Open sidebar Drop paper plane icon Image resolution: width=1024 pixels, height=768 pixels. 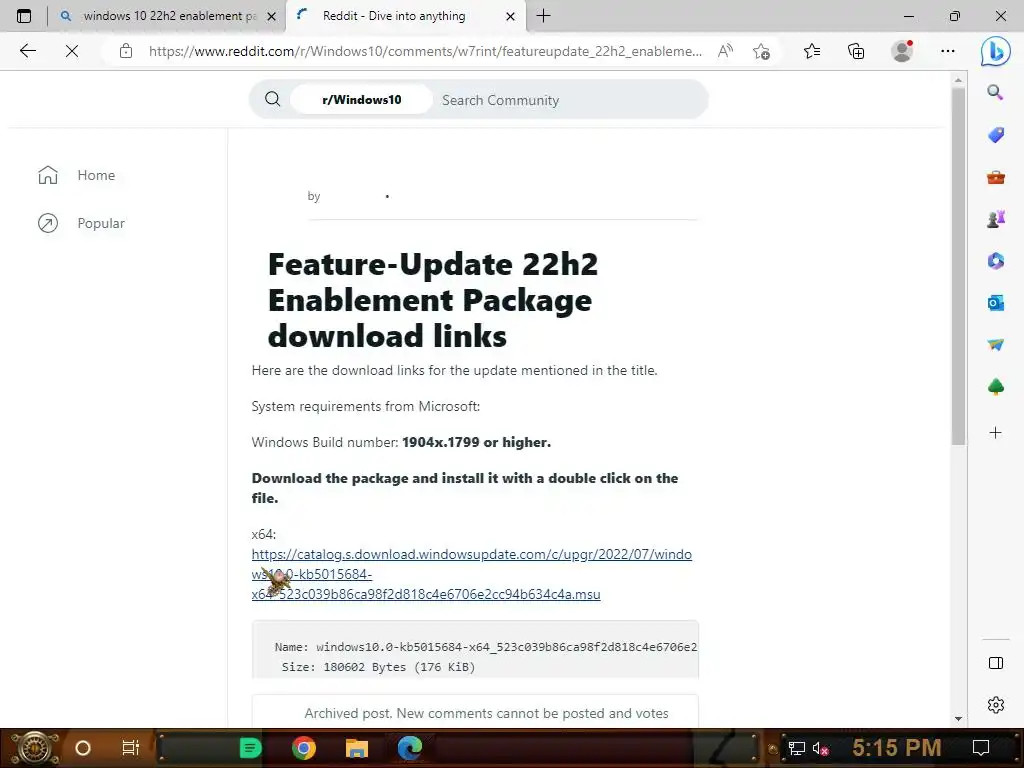point(995,344)
